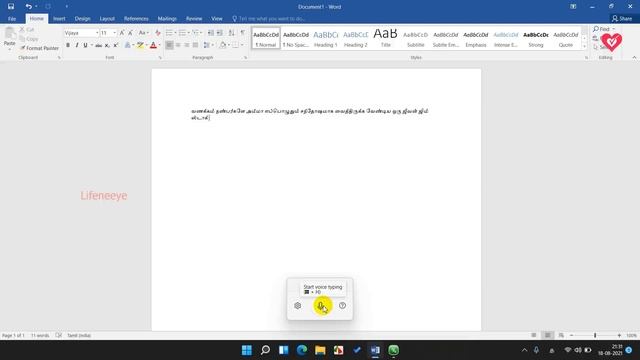This screenshot has height=360, width=640.
Task: Click the proofing status icon in status bar
Action: [x=59, y=335]
